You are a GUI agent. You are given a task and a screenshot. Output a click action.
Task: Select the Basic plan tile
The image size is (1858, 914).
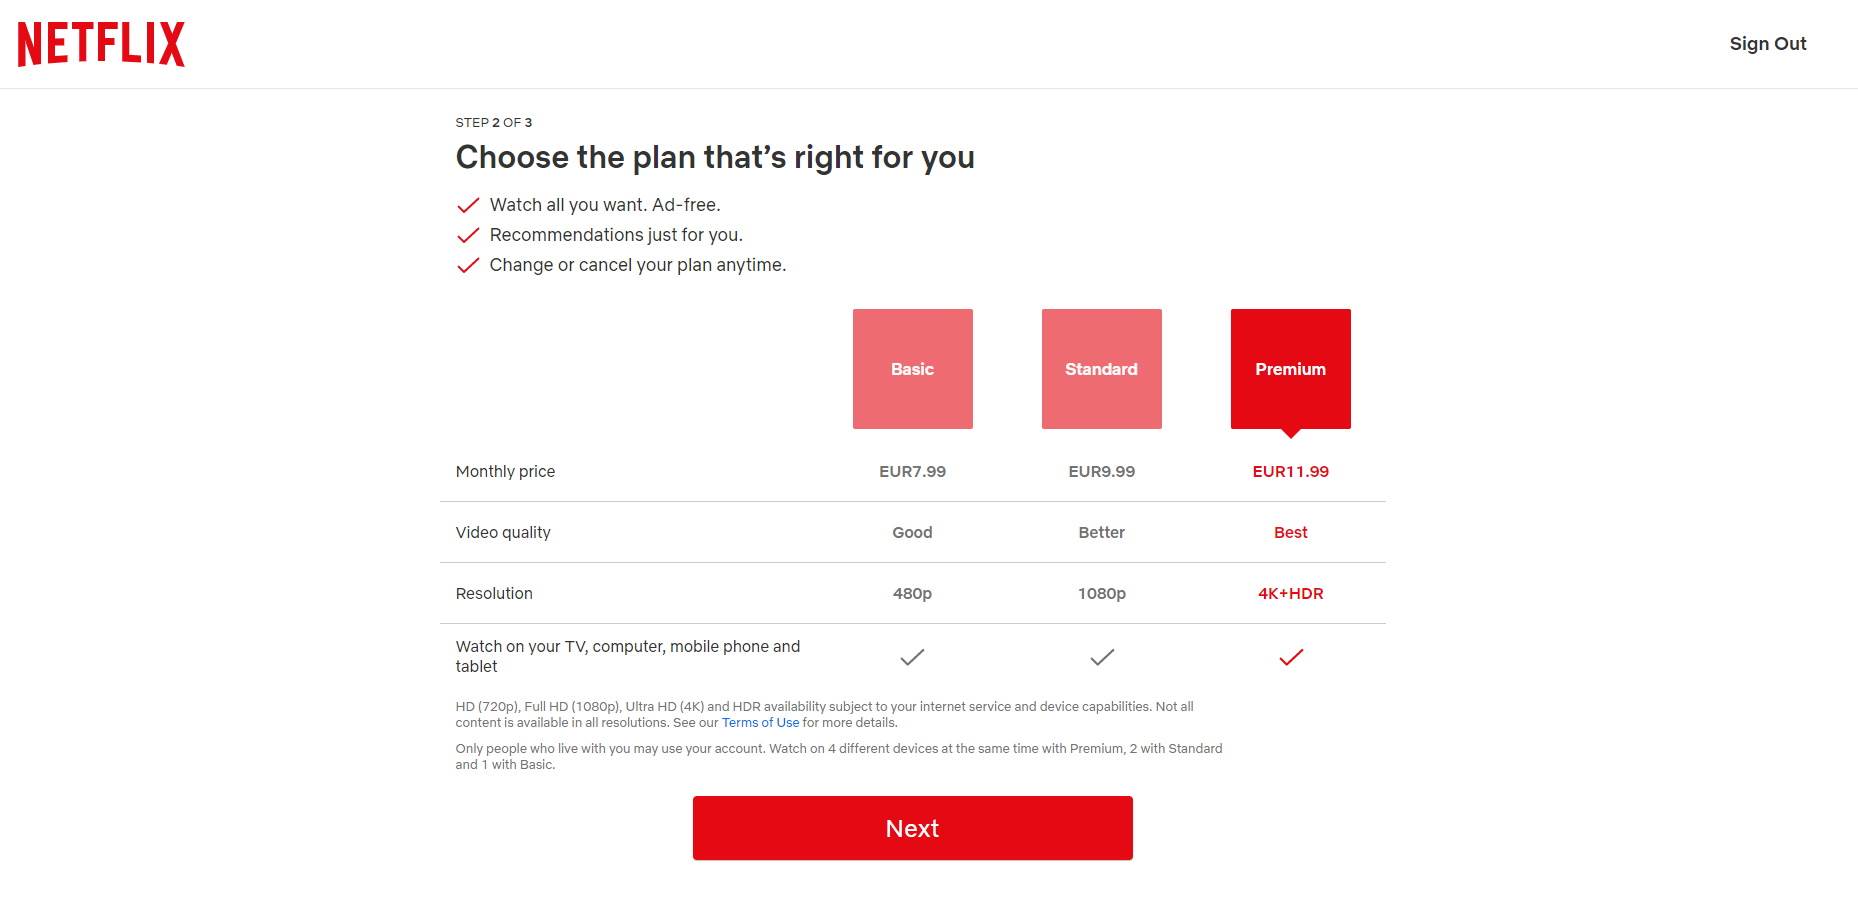pos(912,369)
